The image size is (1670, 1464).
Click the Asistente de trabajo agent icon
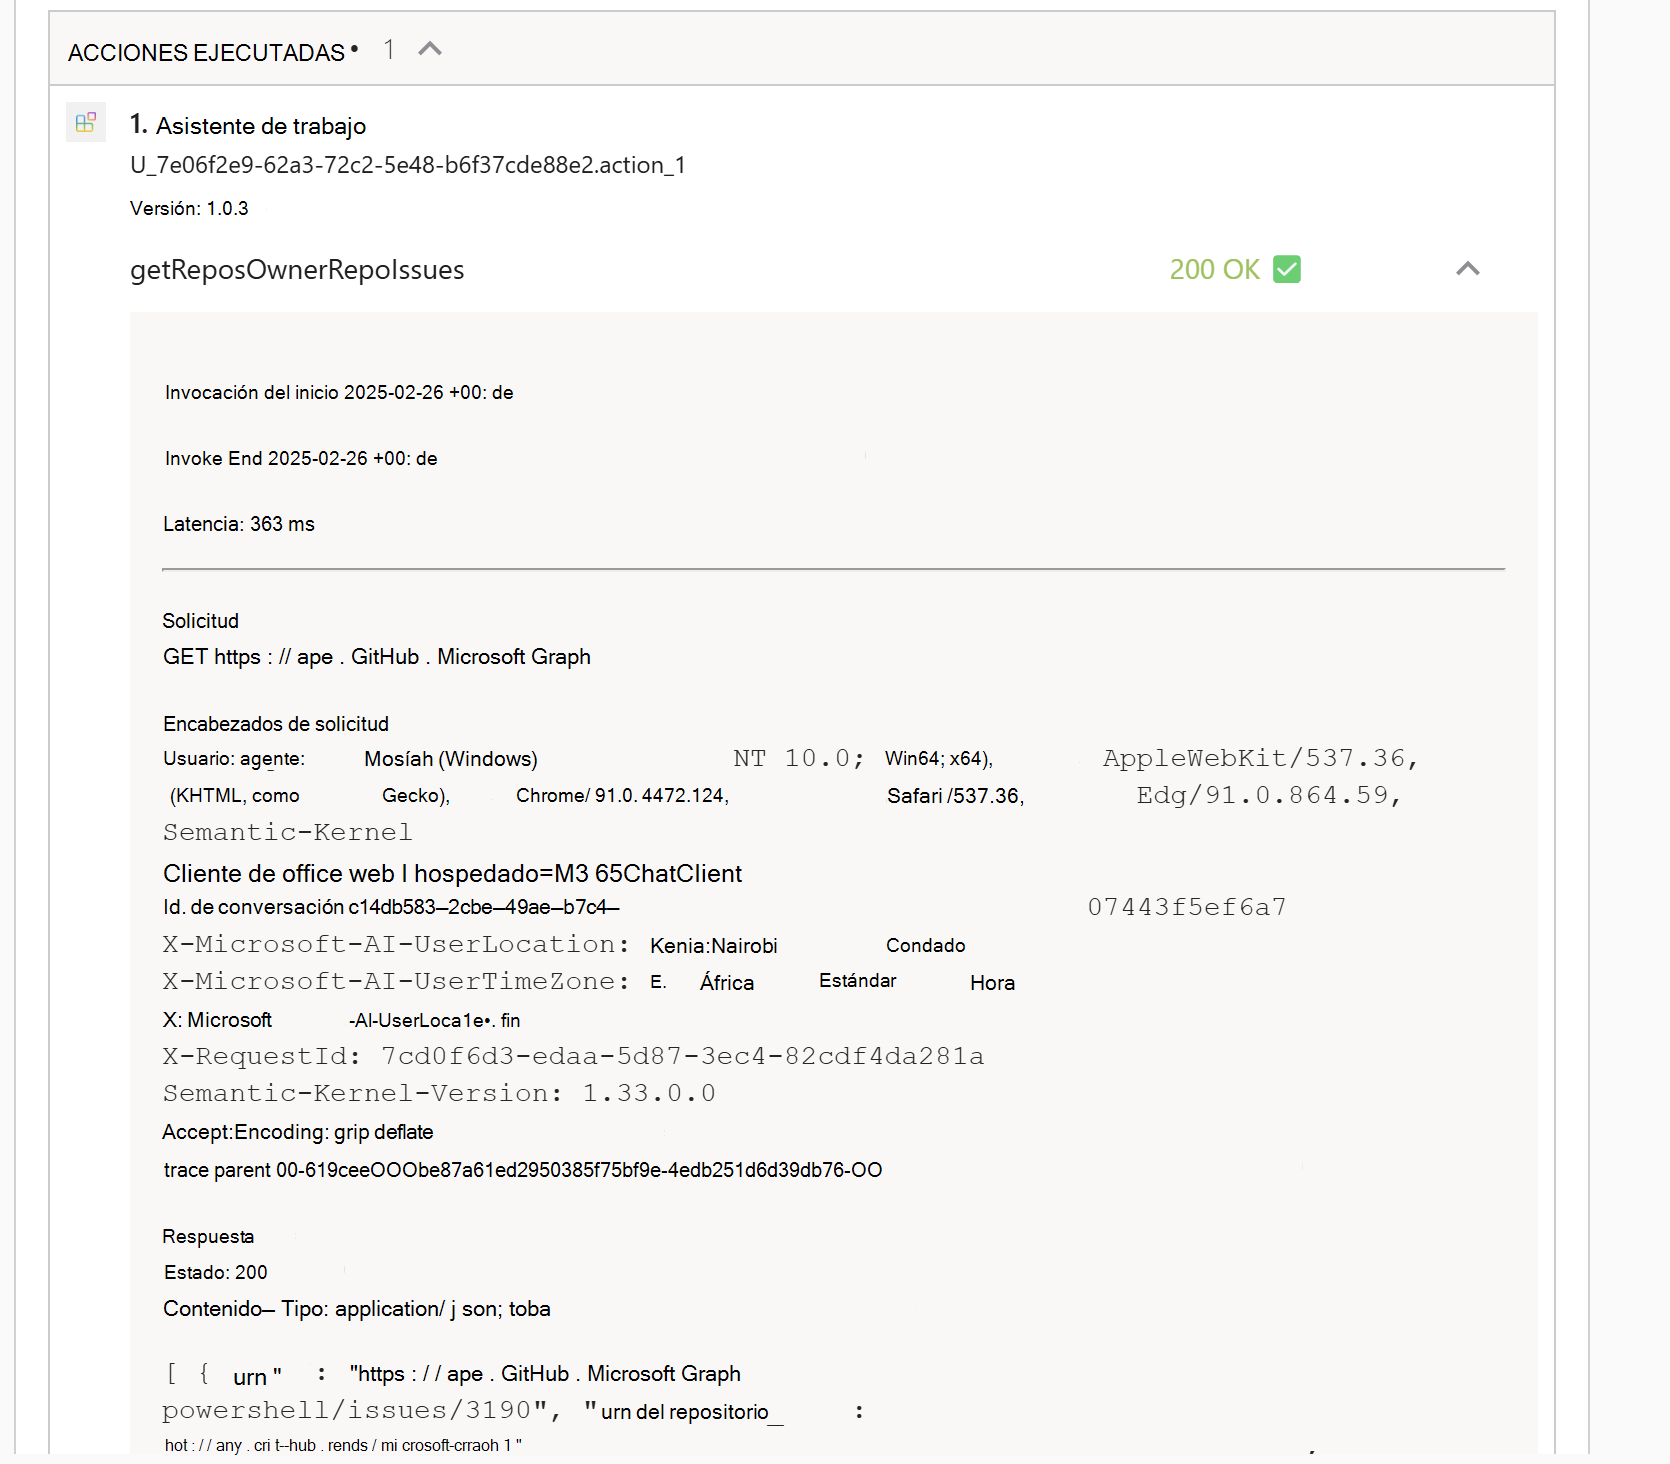tap(86, 122)
